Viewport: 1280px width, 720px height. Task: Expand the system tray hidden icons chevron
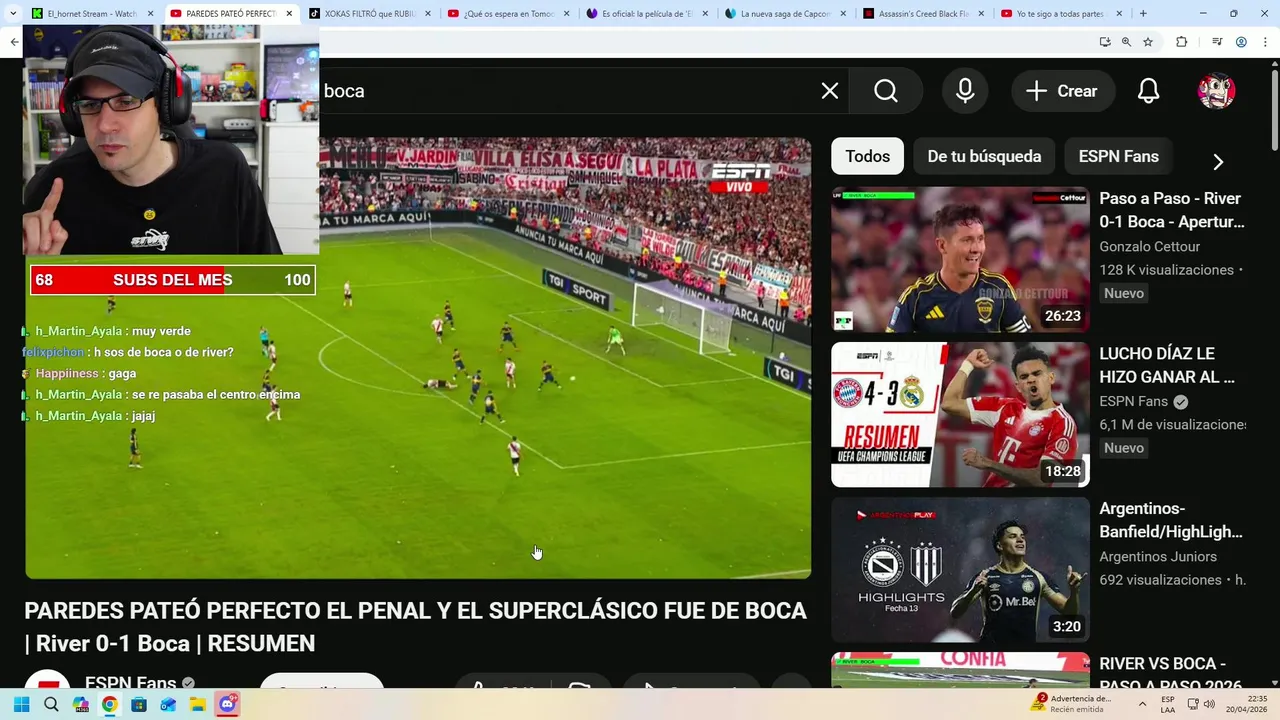coord(1142,704)
